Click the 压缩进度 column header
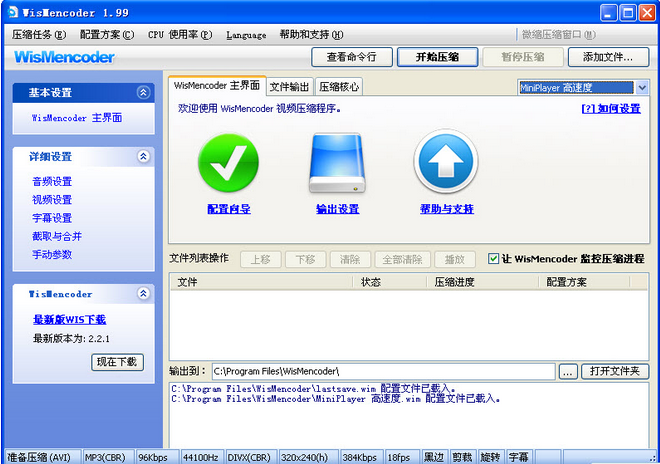 click(x=482, y=282)
